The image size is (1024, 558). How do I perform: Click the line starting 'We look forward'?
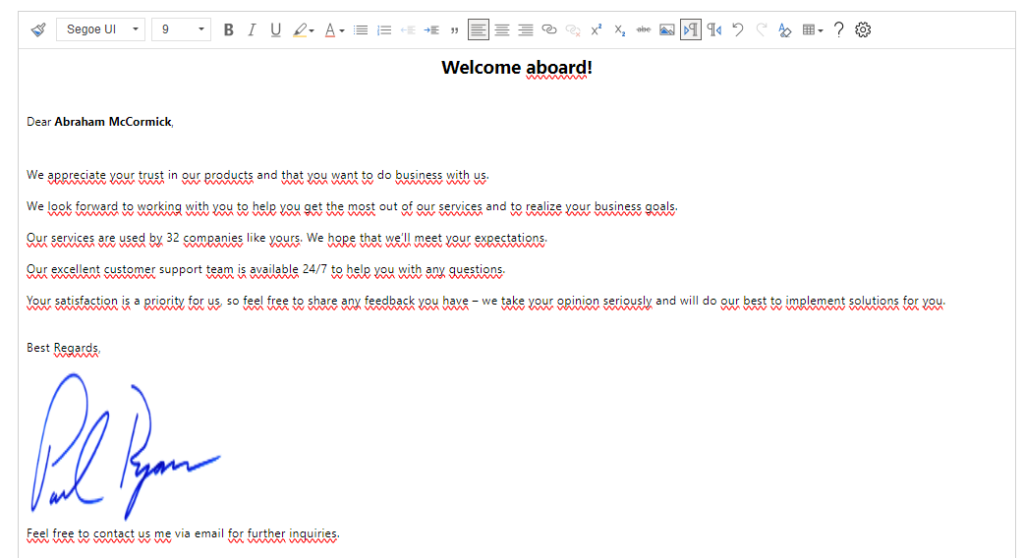click(352, 206)
